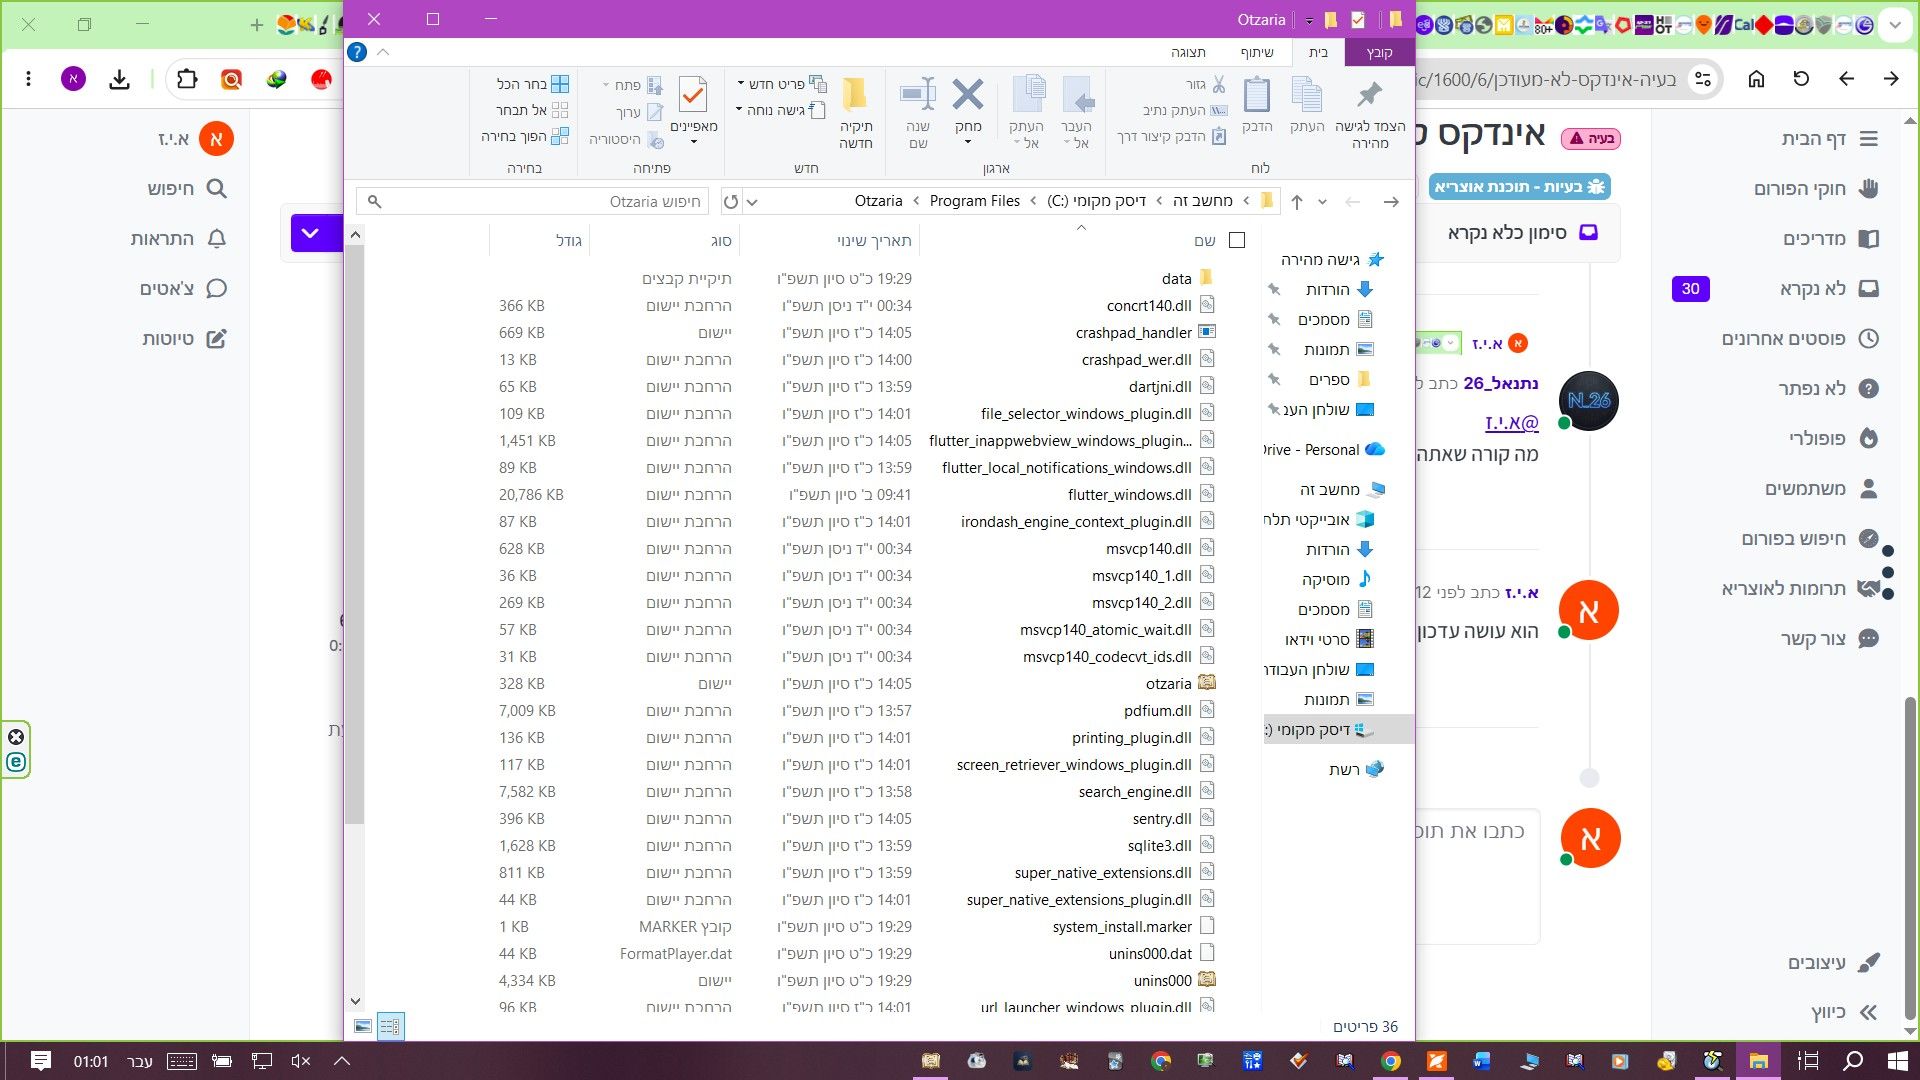Open the Windows Start menu

1897,1061
